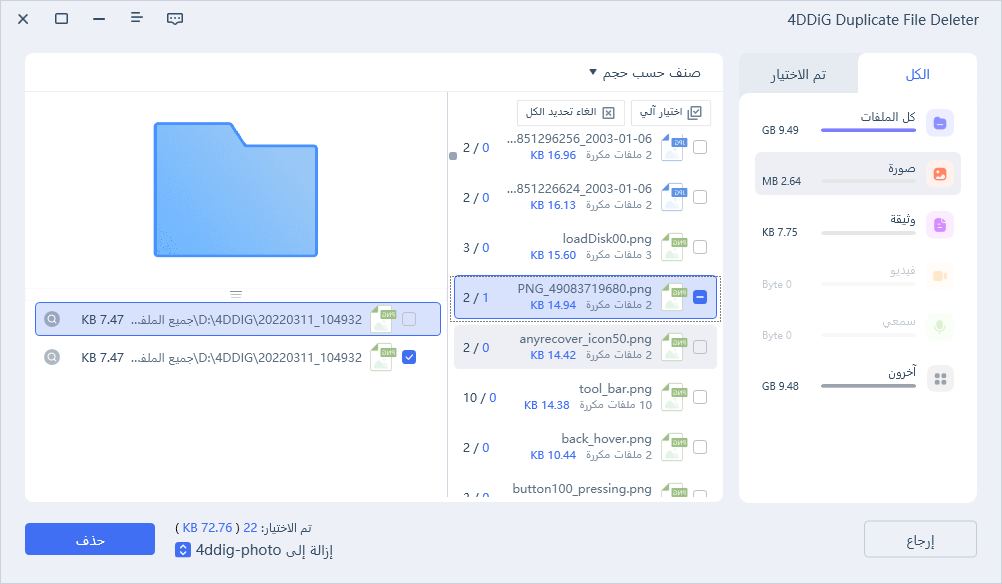Switch to the All (الكل) tab
Image resolution: width=1002 pixels, height=584 pixels.
click(917, 74)
